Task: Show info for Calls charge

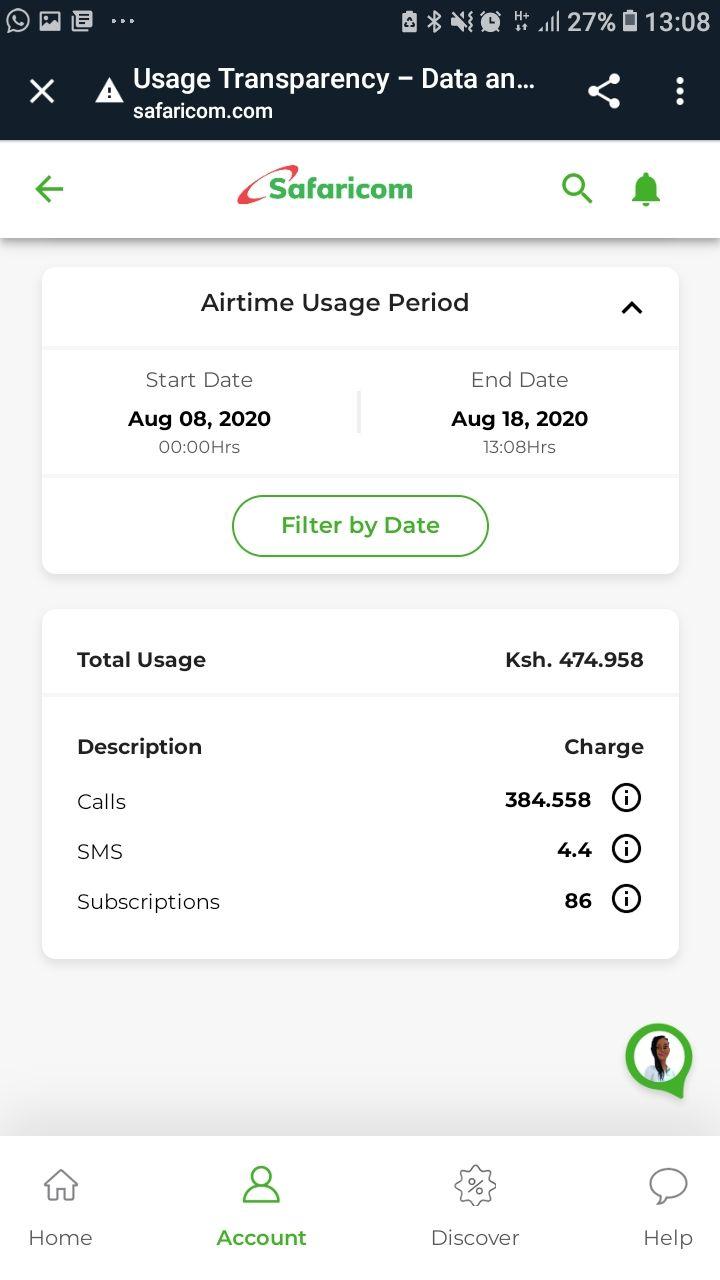Action: (626, 798)
